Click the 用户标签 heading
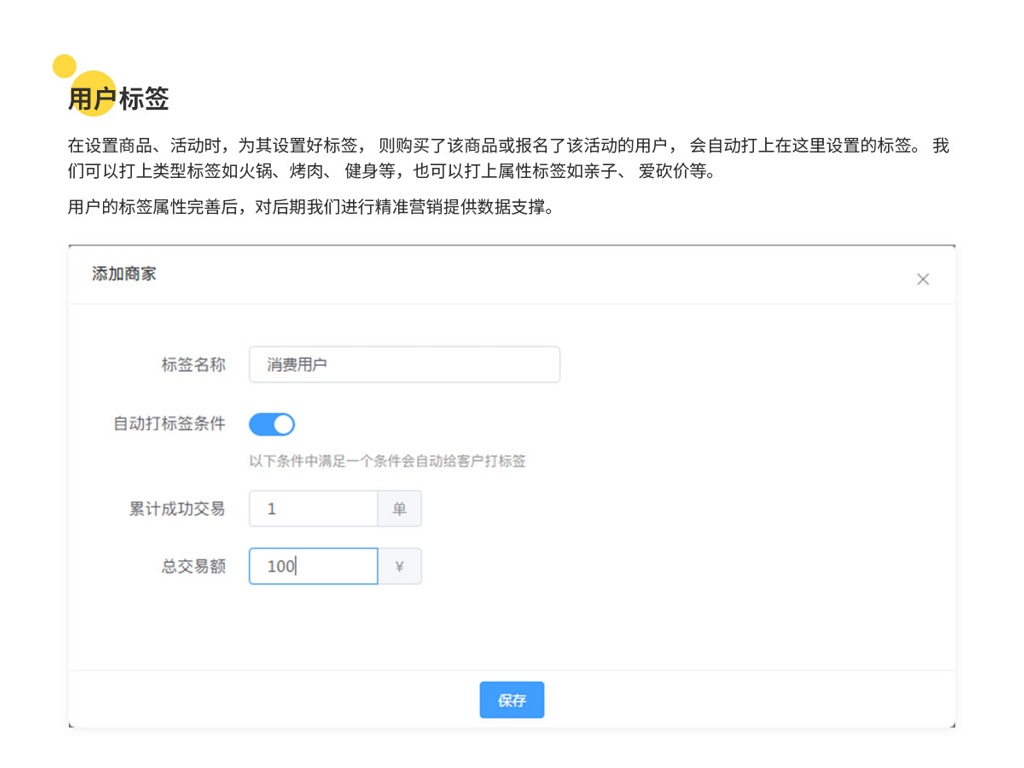This screenshot has height=768, width=1024. coord(118,99)
